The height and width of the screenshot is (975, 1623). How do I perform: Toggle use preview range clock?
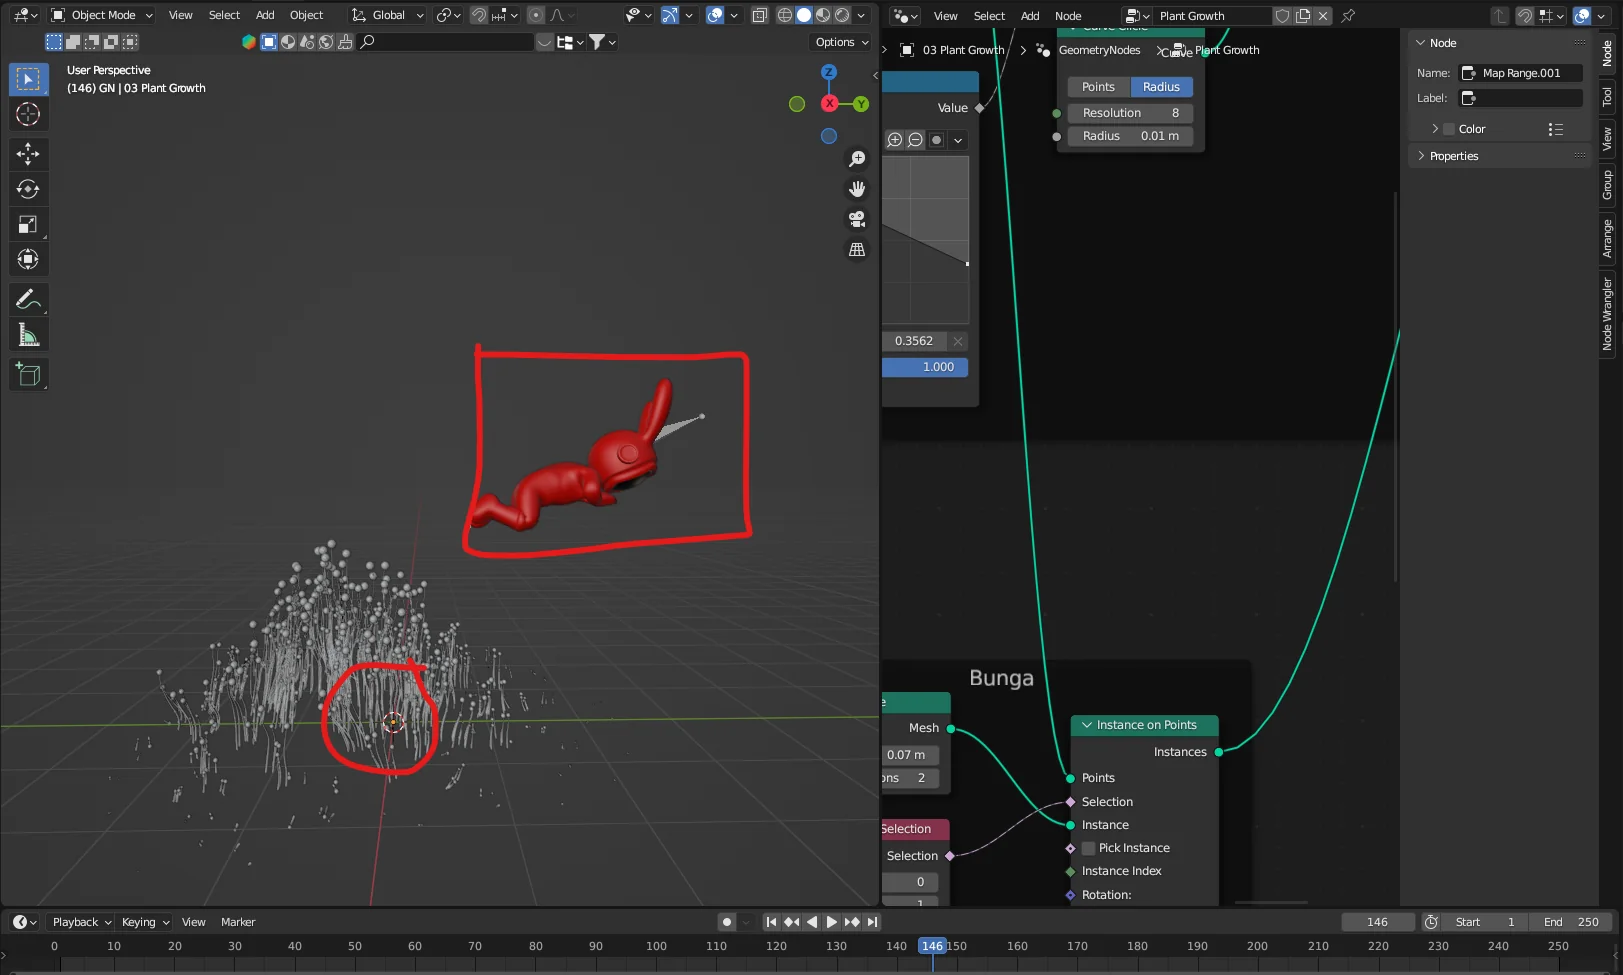[1431, 922]
